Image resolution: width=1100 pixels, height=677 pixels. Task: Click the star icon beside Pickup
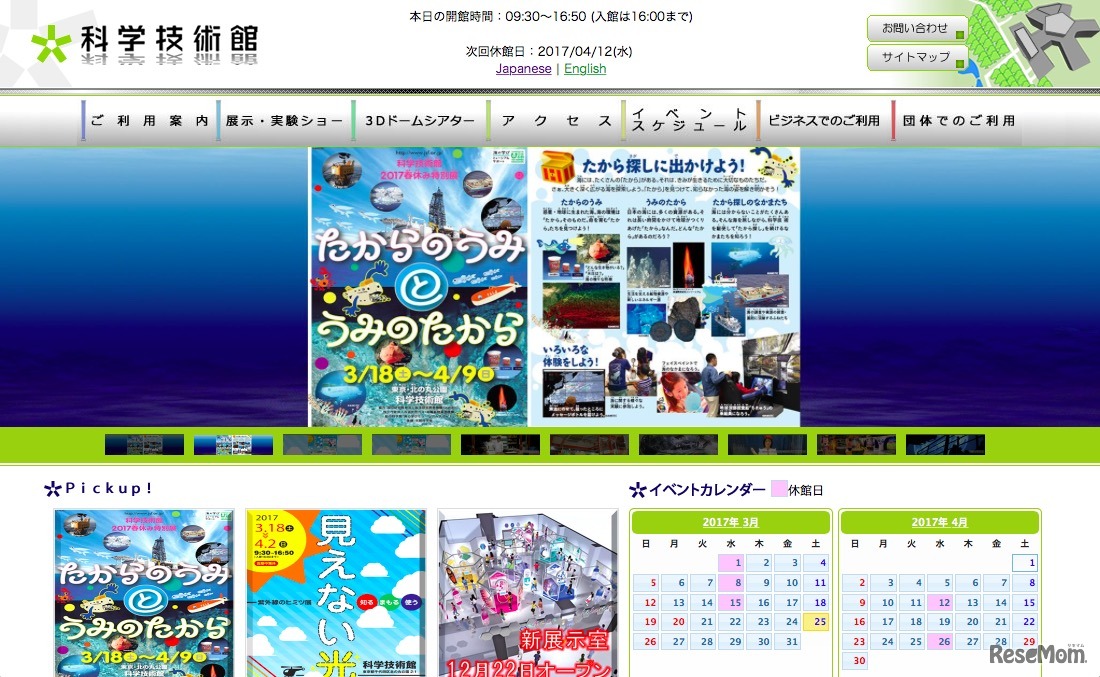coord(53,489)
